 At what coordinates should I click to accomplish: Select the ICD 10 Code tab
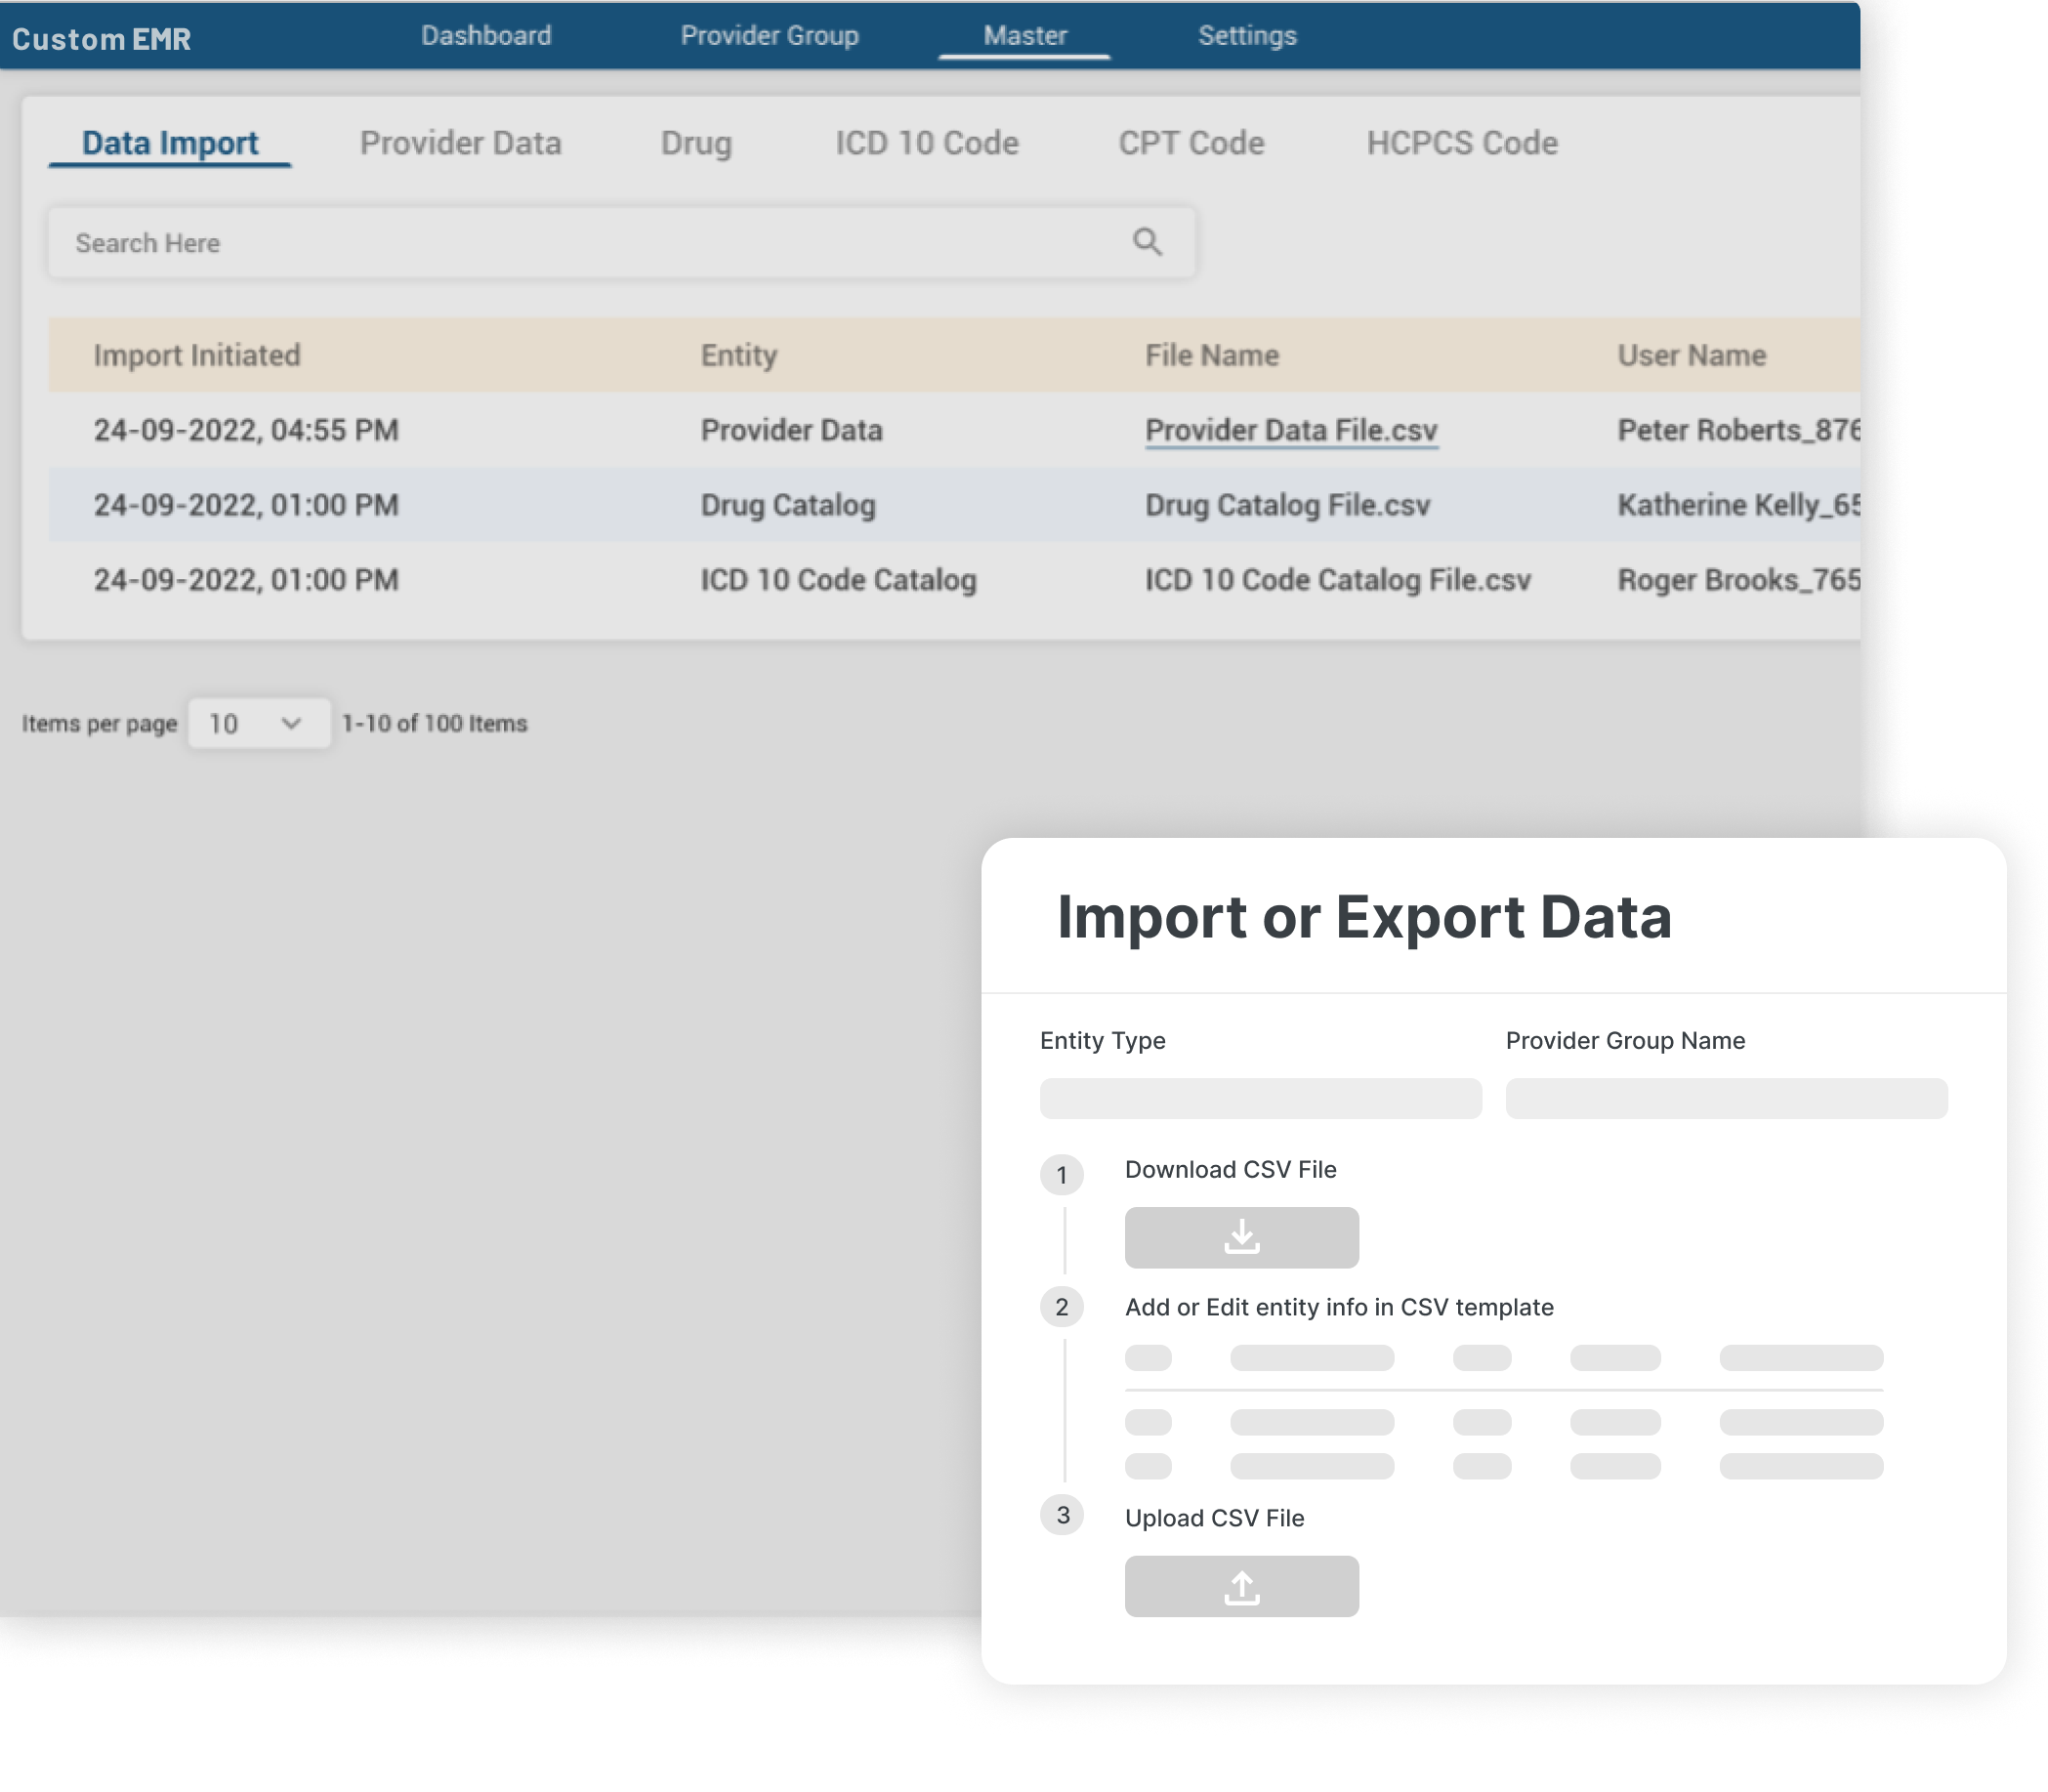click(926, 143)
